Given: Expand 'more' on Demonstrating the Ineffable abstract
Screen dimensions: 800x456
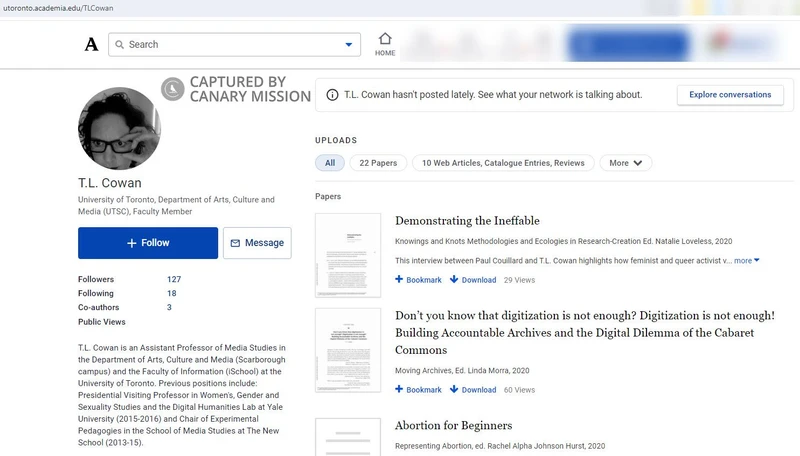Looking at the screenshot, I should pyautogui.click(x=746, y=261).
